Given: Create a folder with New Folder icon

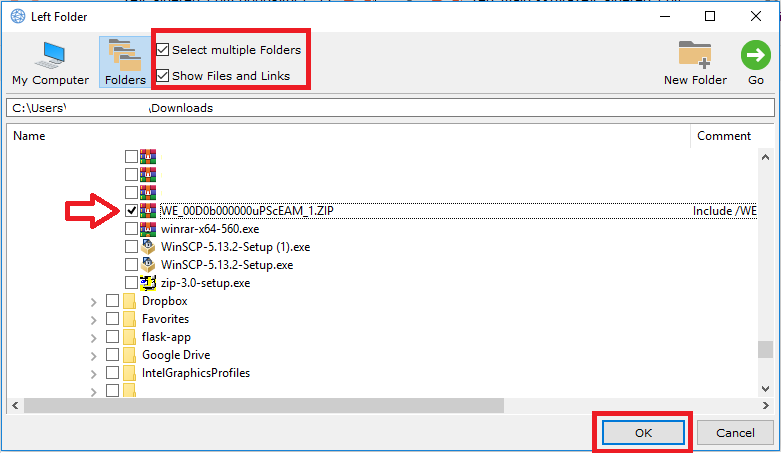Looking at the screenshot, I should pos(695,56).
